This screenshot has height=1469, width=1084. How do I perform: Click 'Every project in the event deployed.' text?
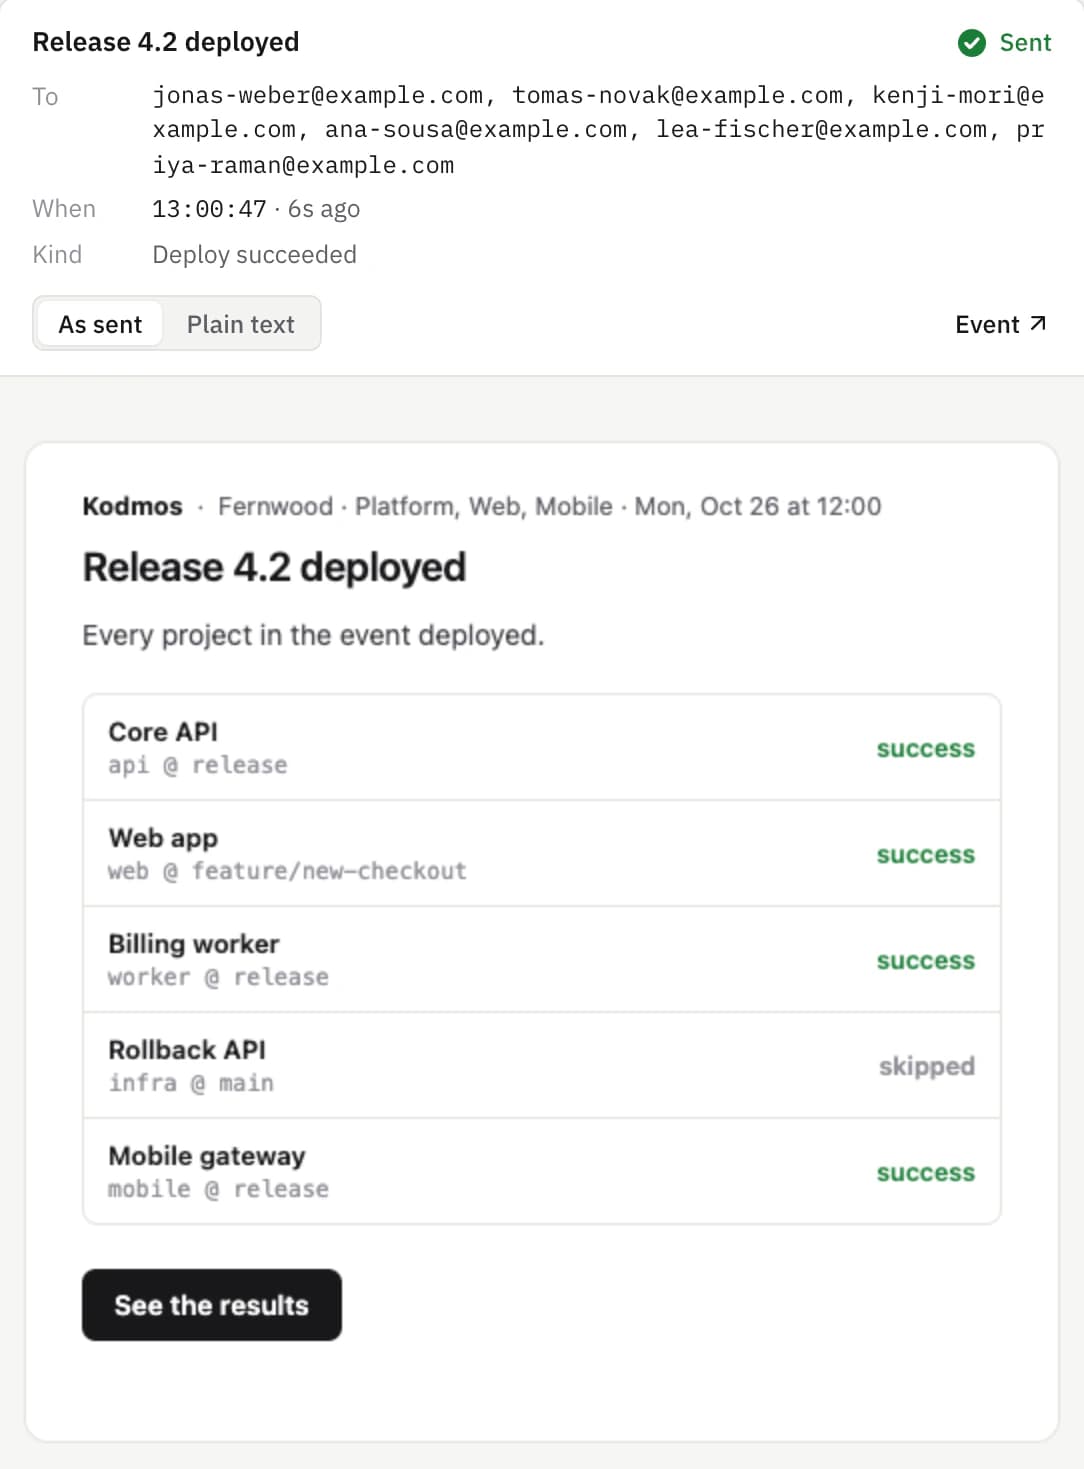click(313, 636)
